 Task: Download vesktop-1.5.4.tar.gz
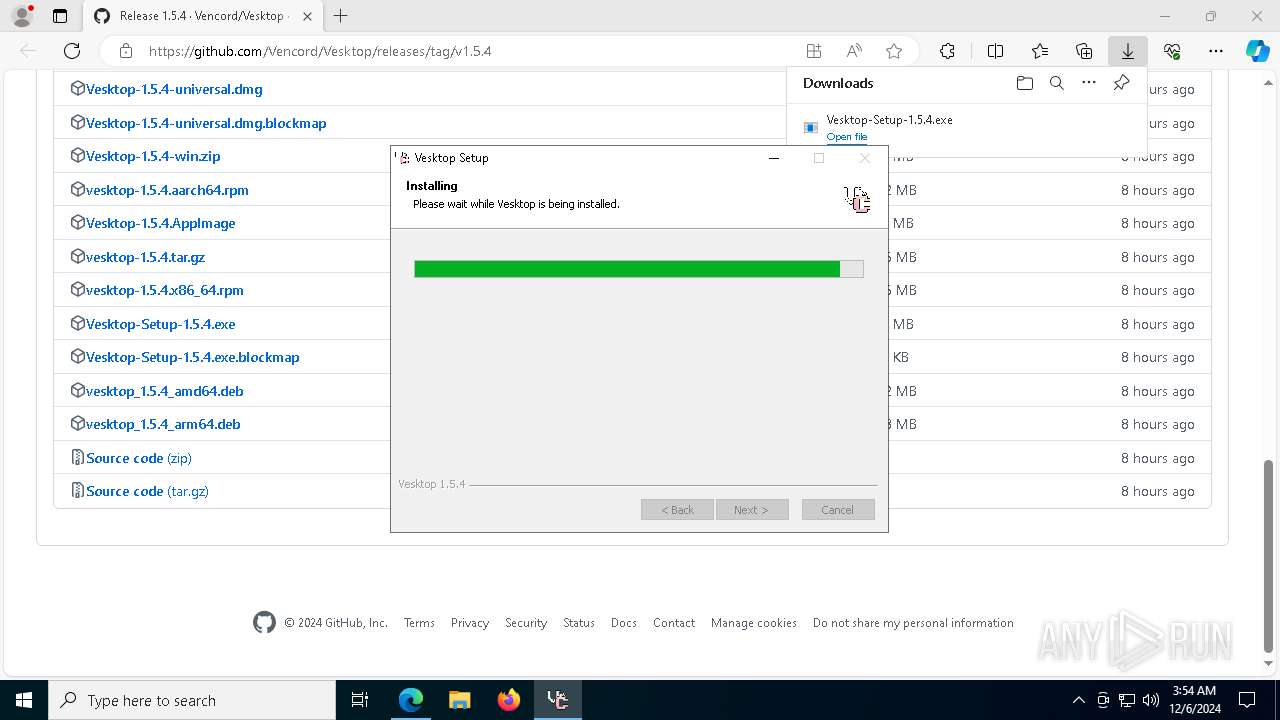(x=145, y=257)
